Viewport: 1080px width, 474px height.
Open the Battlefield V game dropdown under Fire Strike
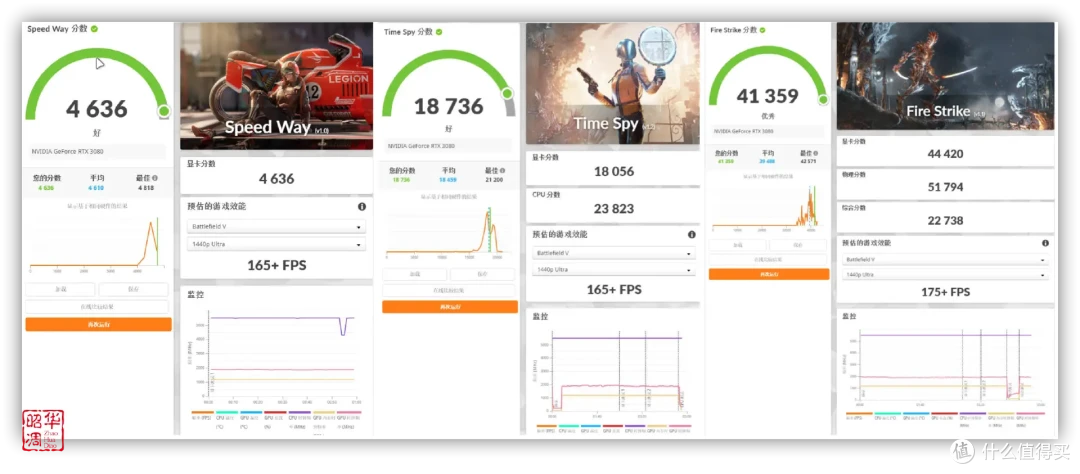coord(946,260)
